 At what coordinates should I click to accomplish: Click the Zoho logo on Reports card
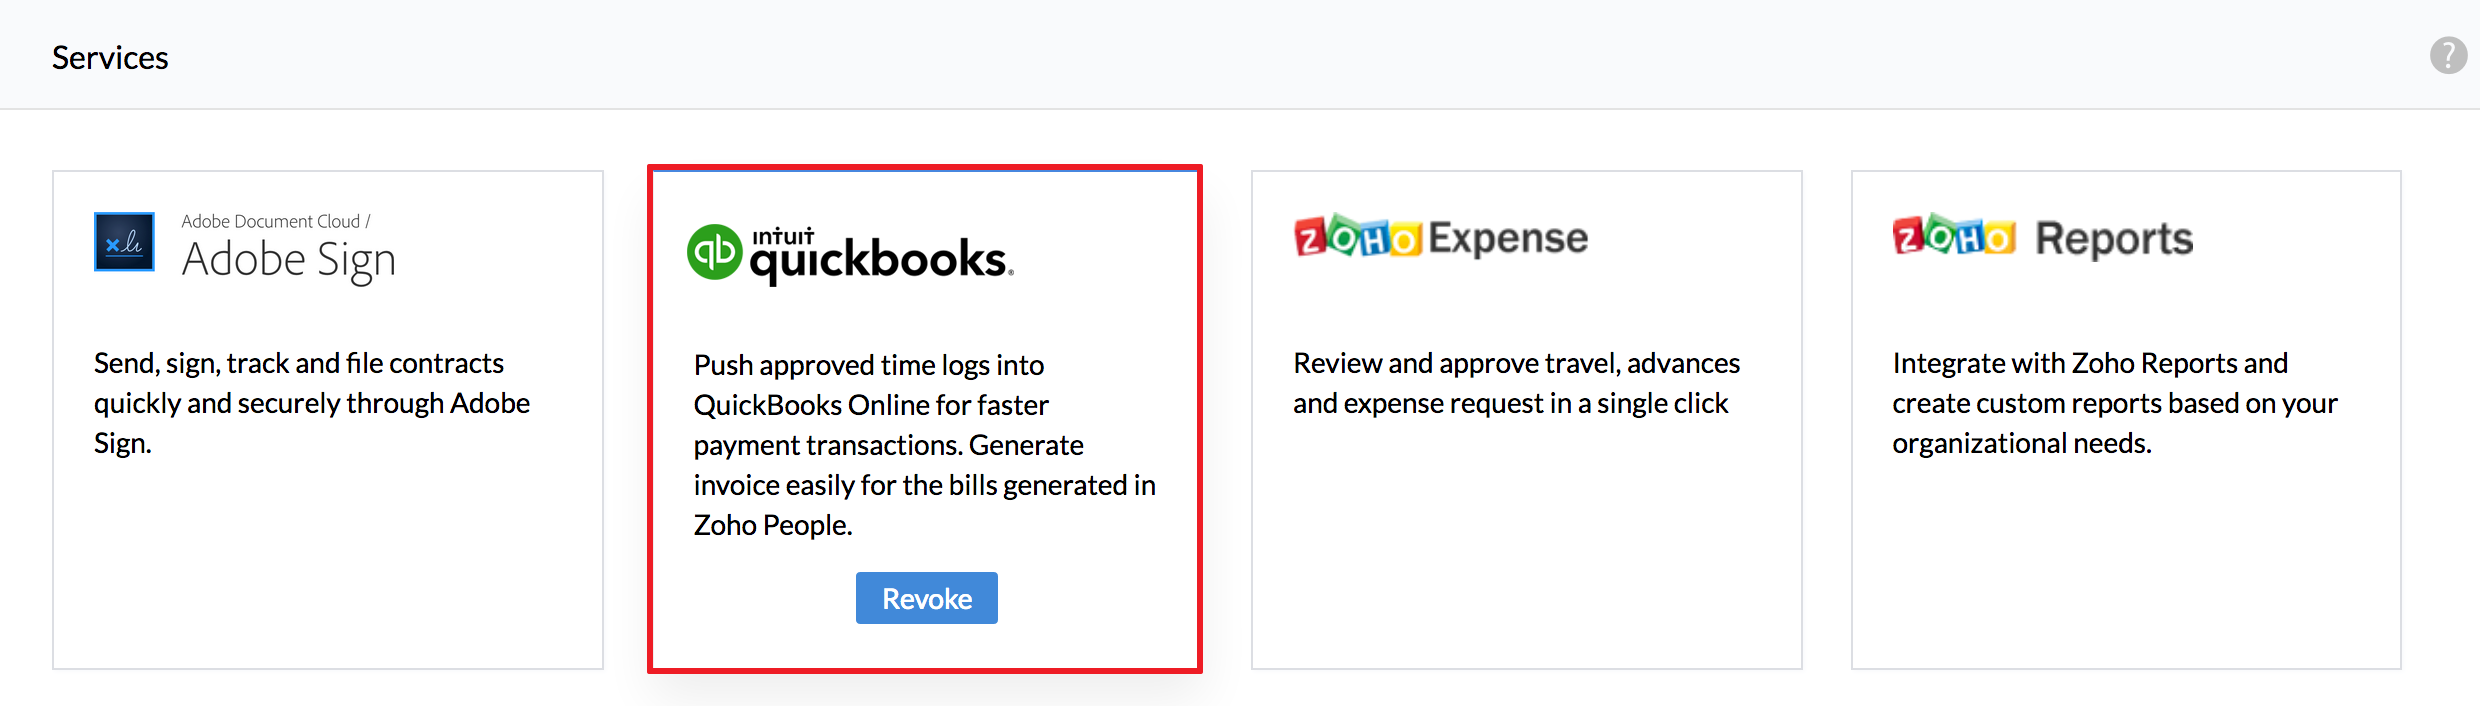[x=1954, y=237]
